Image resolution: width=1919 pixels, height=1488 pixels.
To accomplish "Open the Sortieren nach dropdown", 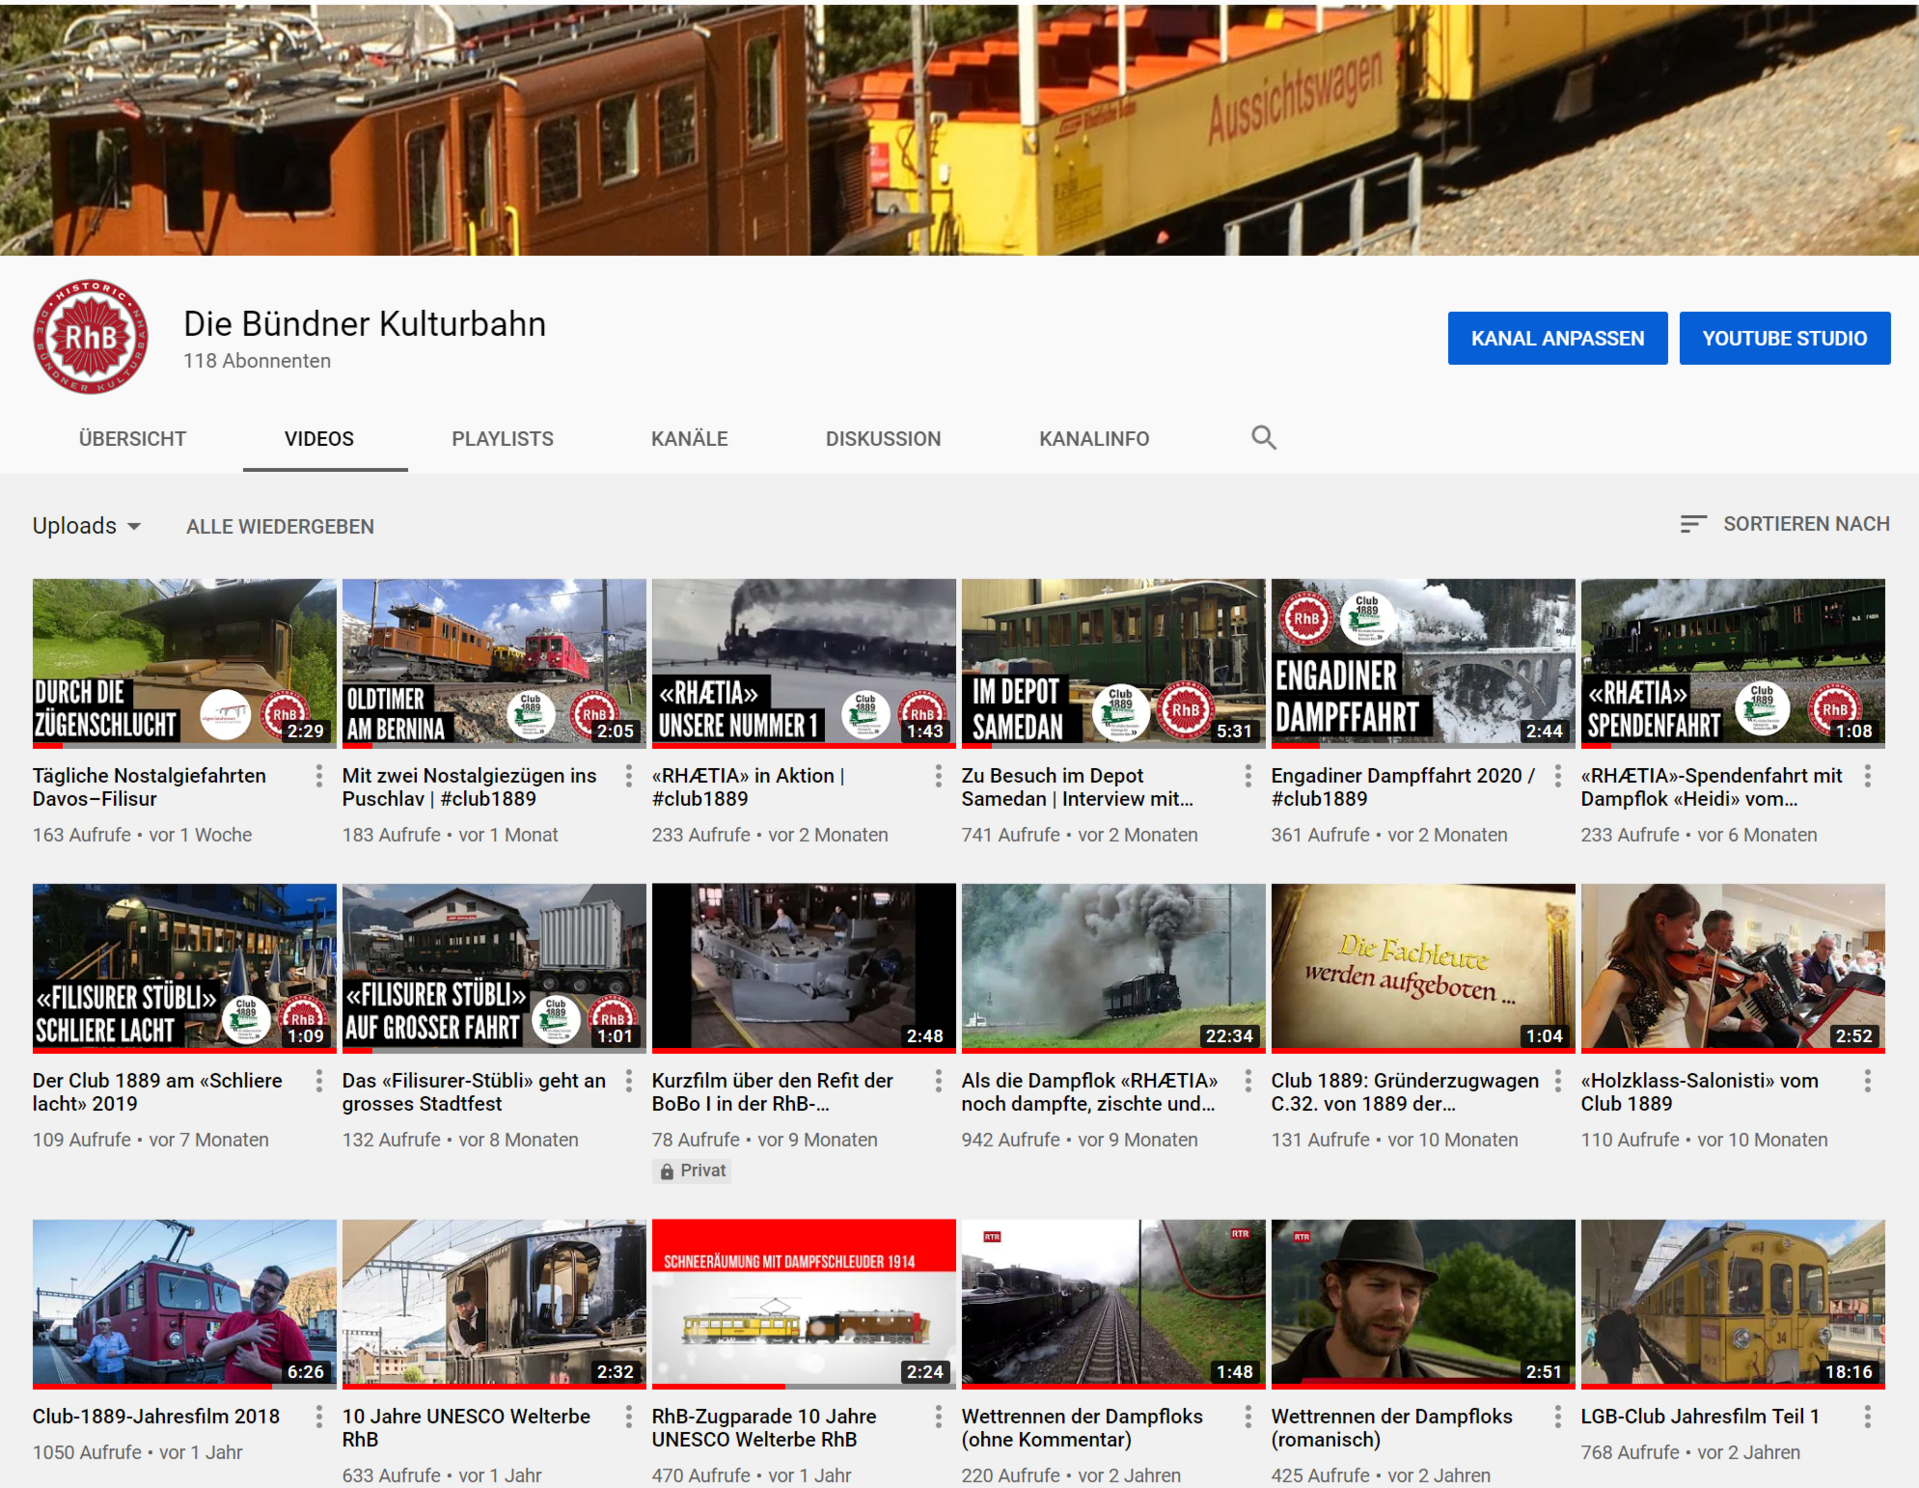I will pos(1785,524).
